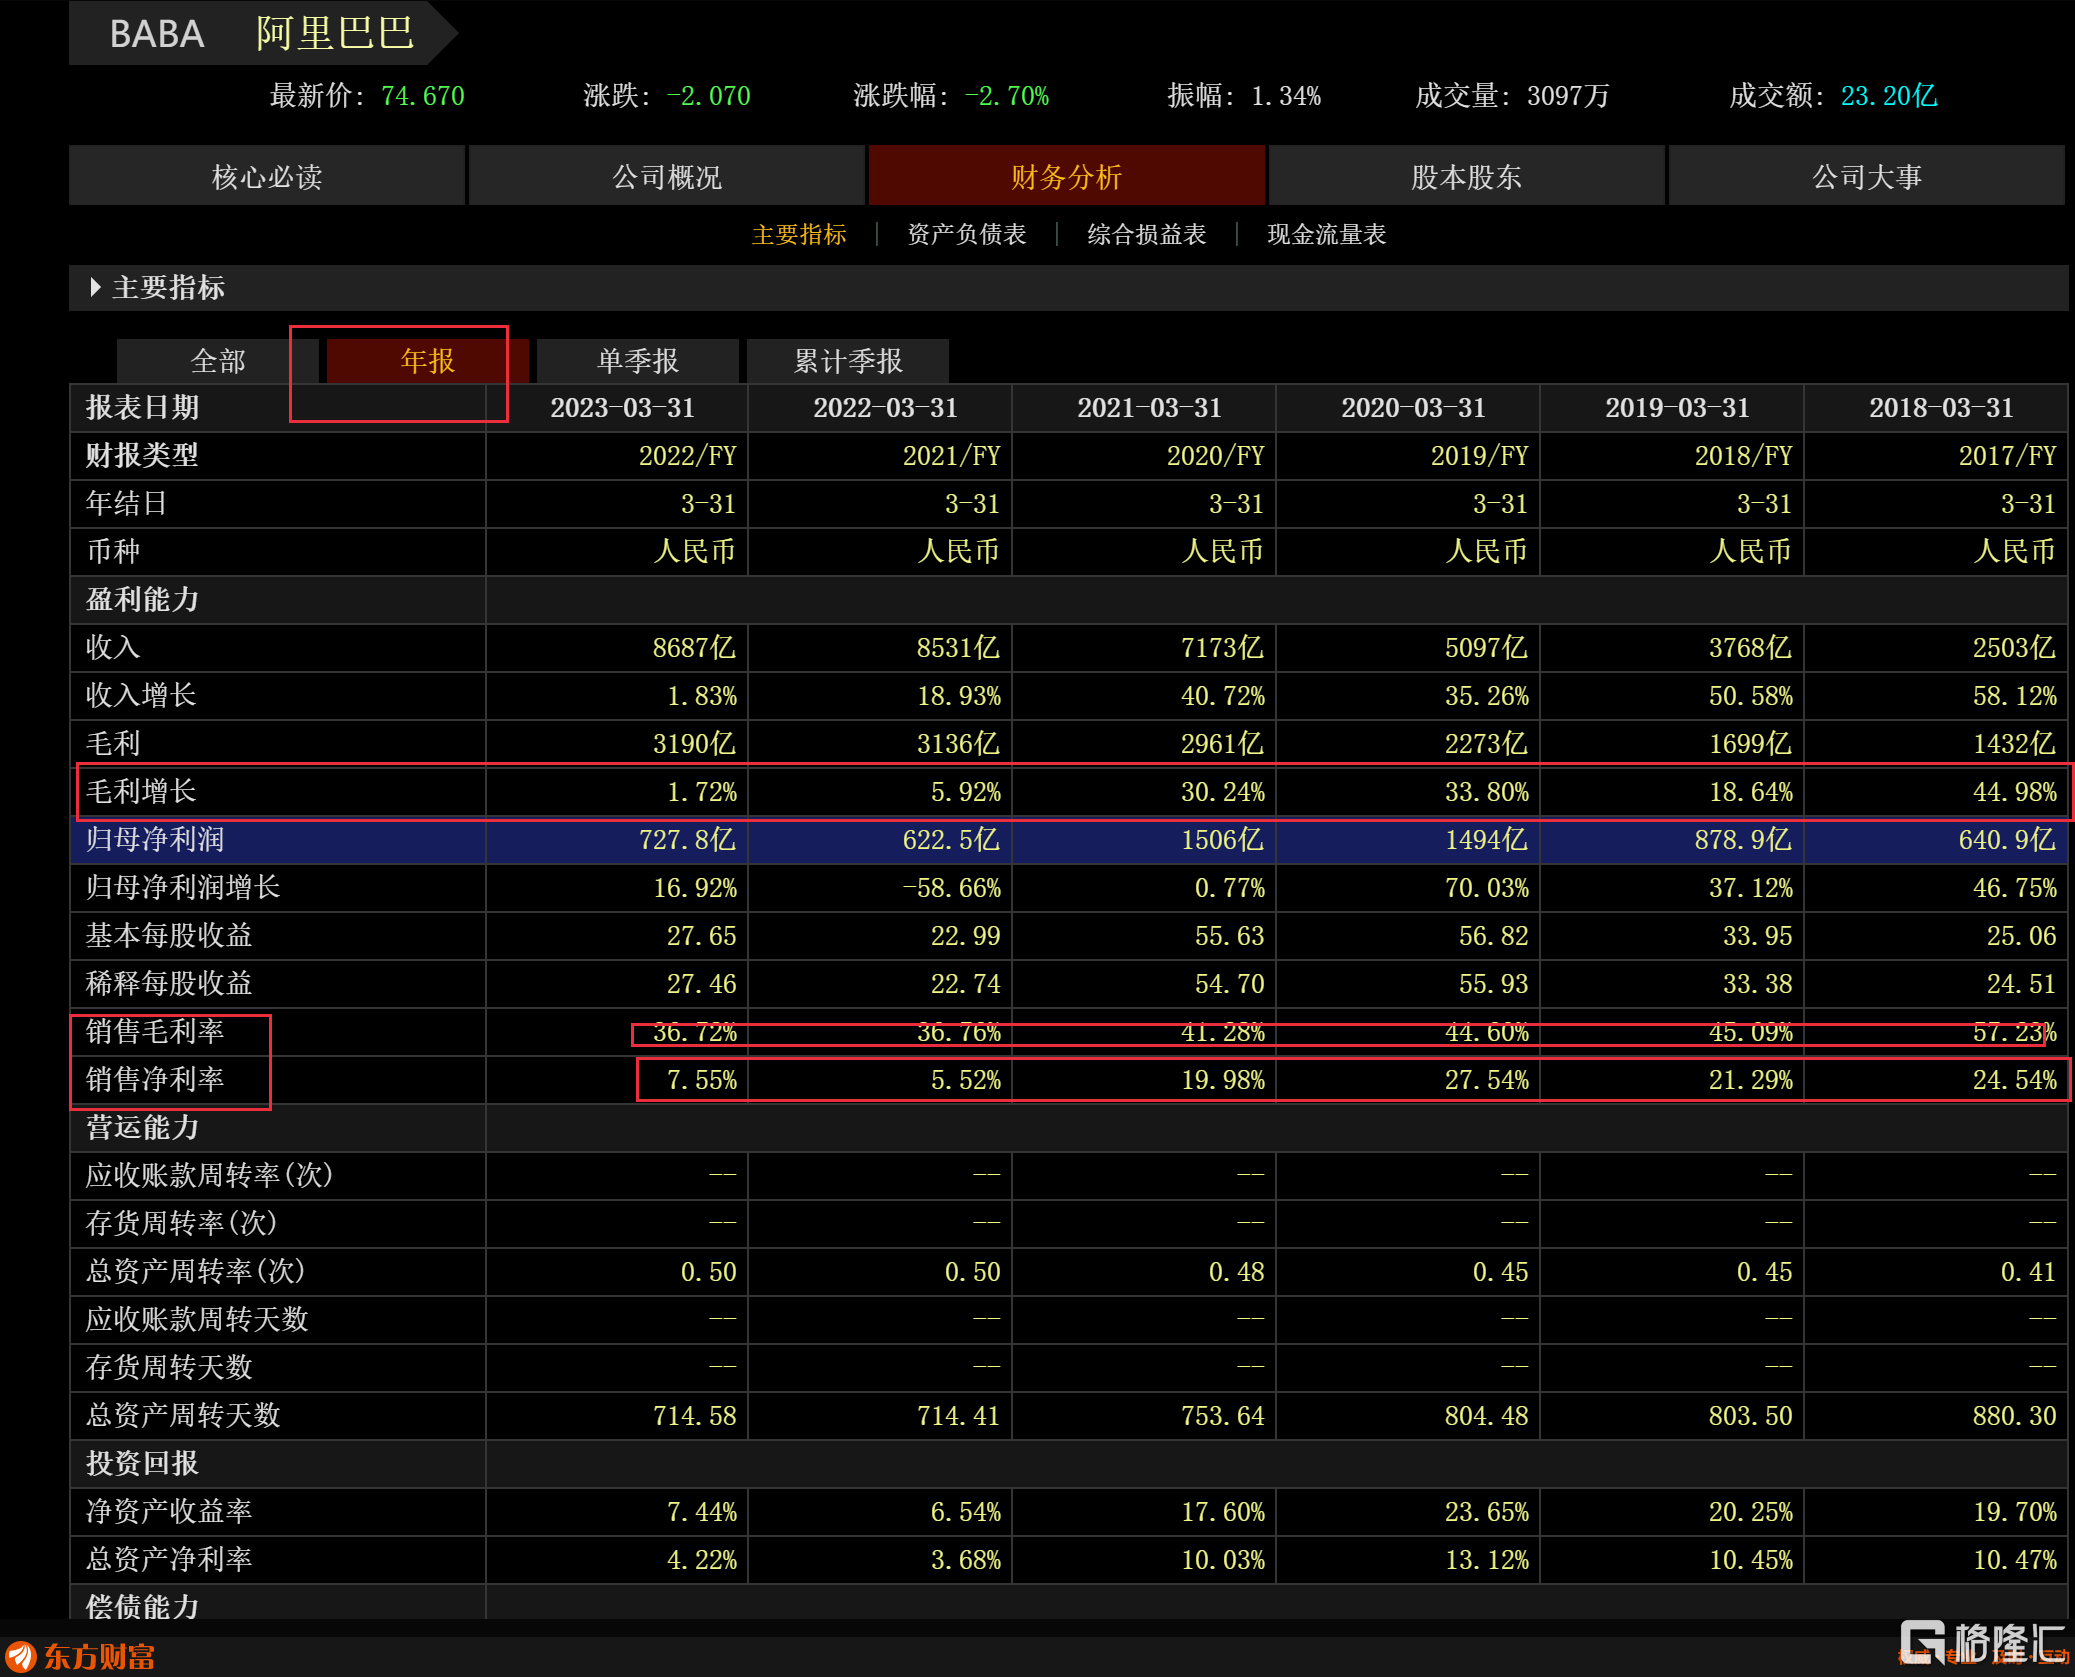Click the 2020-03-31 column header
The width and height of the screenshot is (2075, 1677).
pos(1413,408)
